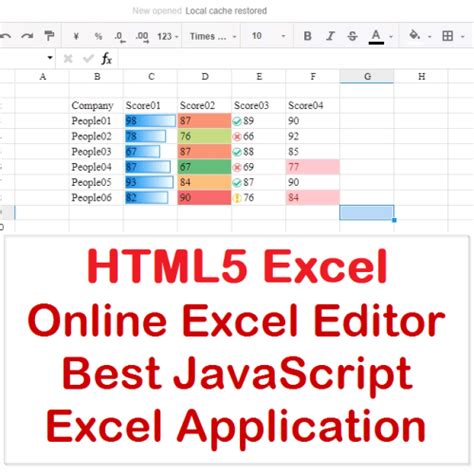Screen dimensions: 474x474
Task: Select the Paint format roller tool
Action: (x=49, y=36)
